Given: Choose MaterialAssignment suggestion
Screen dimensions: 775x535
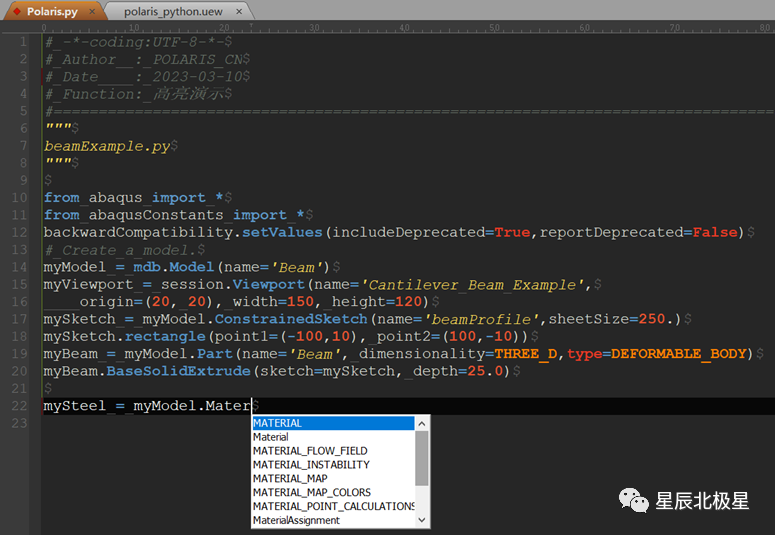Looking at the screenshot, I should pyautogui.click(x=333, y=520).
